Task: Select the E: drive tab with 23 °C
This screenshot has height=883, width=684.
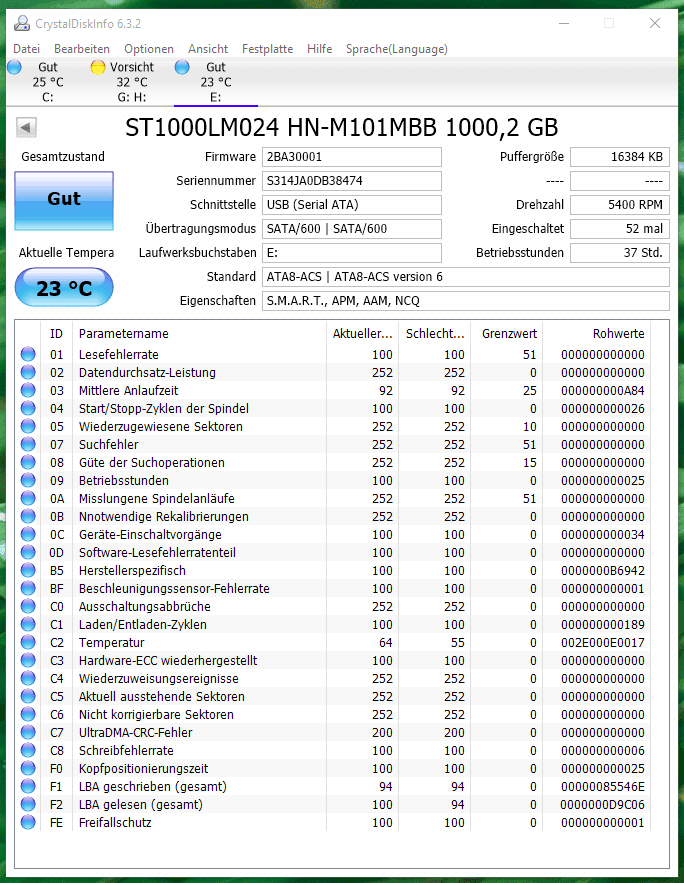Action: click(216, 82)
